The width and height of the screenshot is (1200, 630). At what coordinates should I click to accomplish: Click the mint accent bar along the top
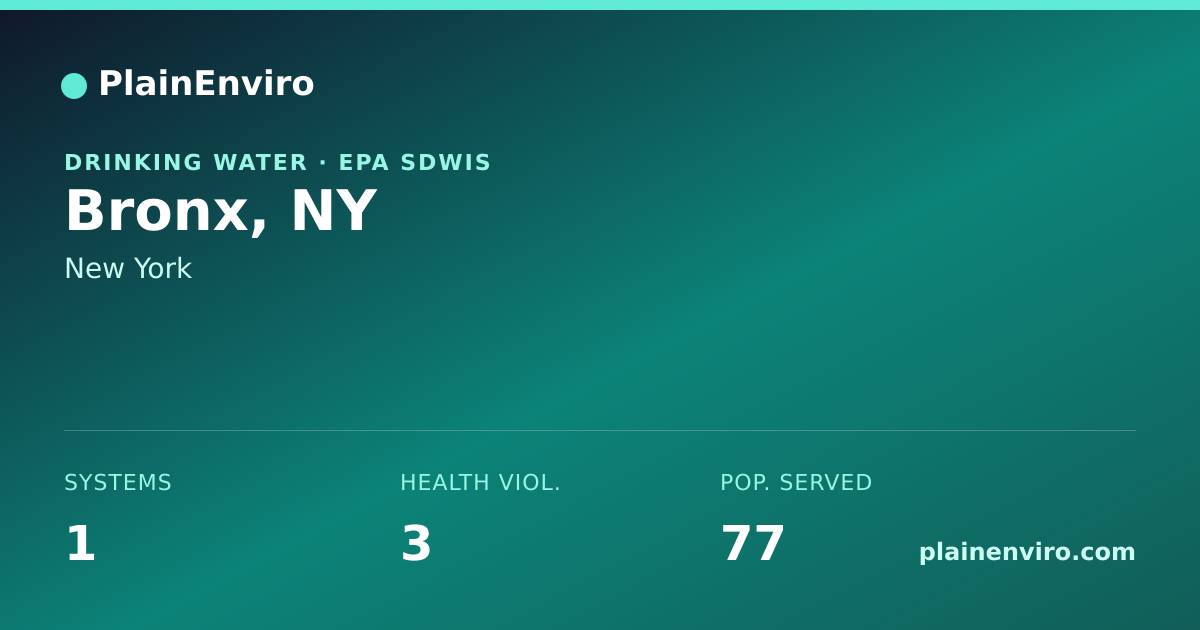click(600, 5)
